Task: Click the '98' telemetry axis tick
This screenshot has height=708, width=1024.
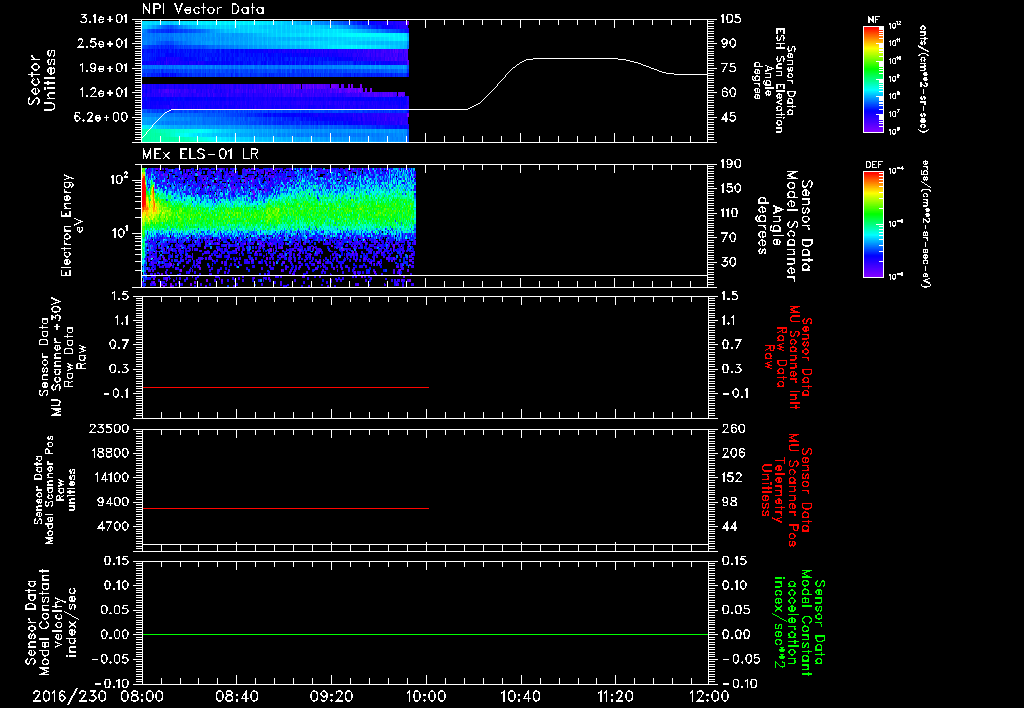Action: click(729, 502)
